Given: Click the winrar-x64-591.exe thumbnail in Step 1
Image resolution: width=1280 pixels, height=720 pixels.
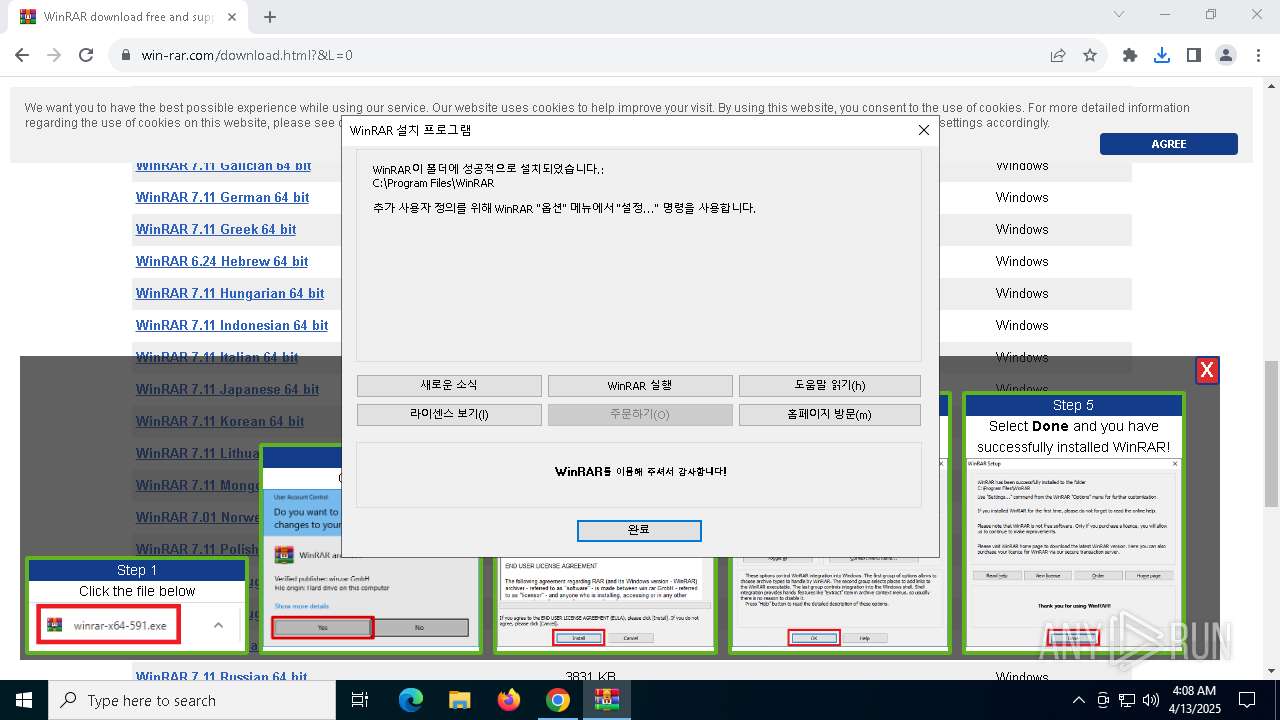Looking at the screenshot, I should tap(109, 625).
